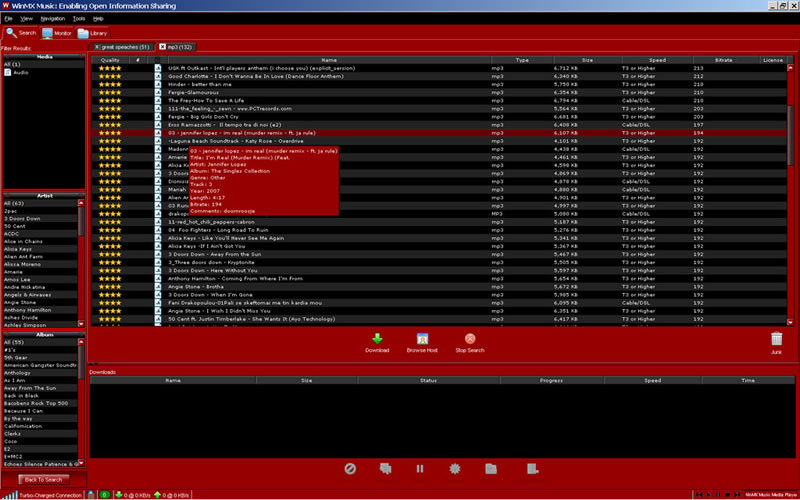This screenshot has width=800, height=500.
Task: Select the great speeches (51) results tab
Action: [x=125, y=47]
